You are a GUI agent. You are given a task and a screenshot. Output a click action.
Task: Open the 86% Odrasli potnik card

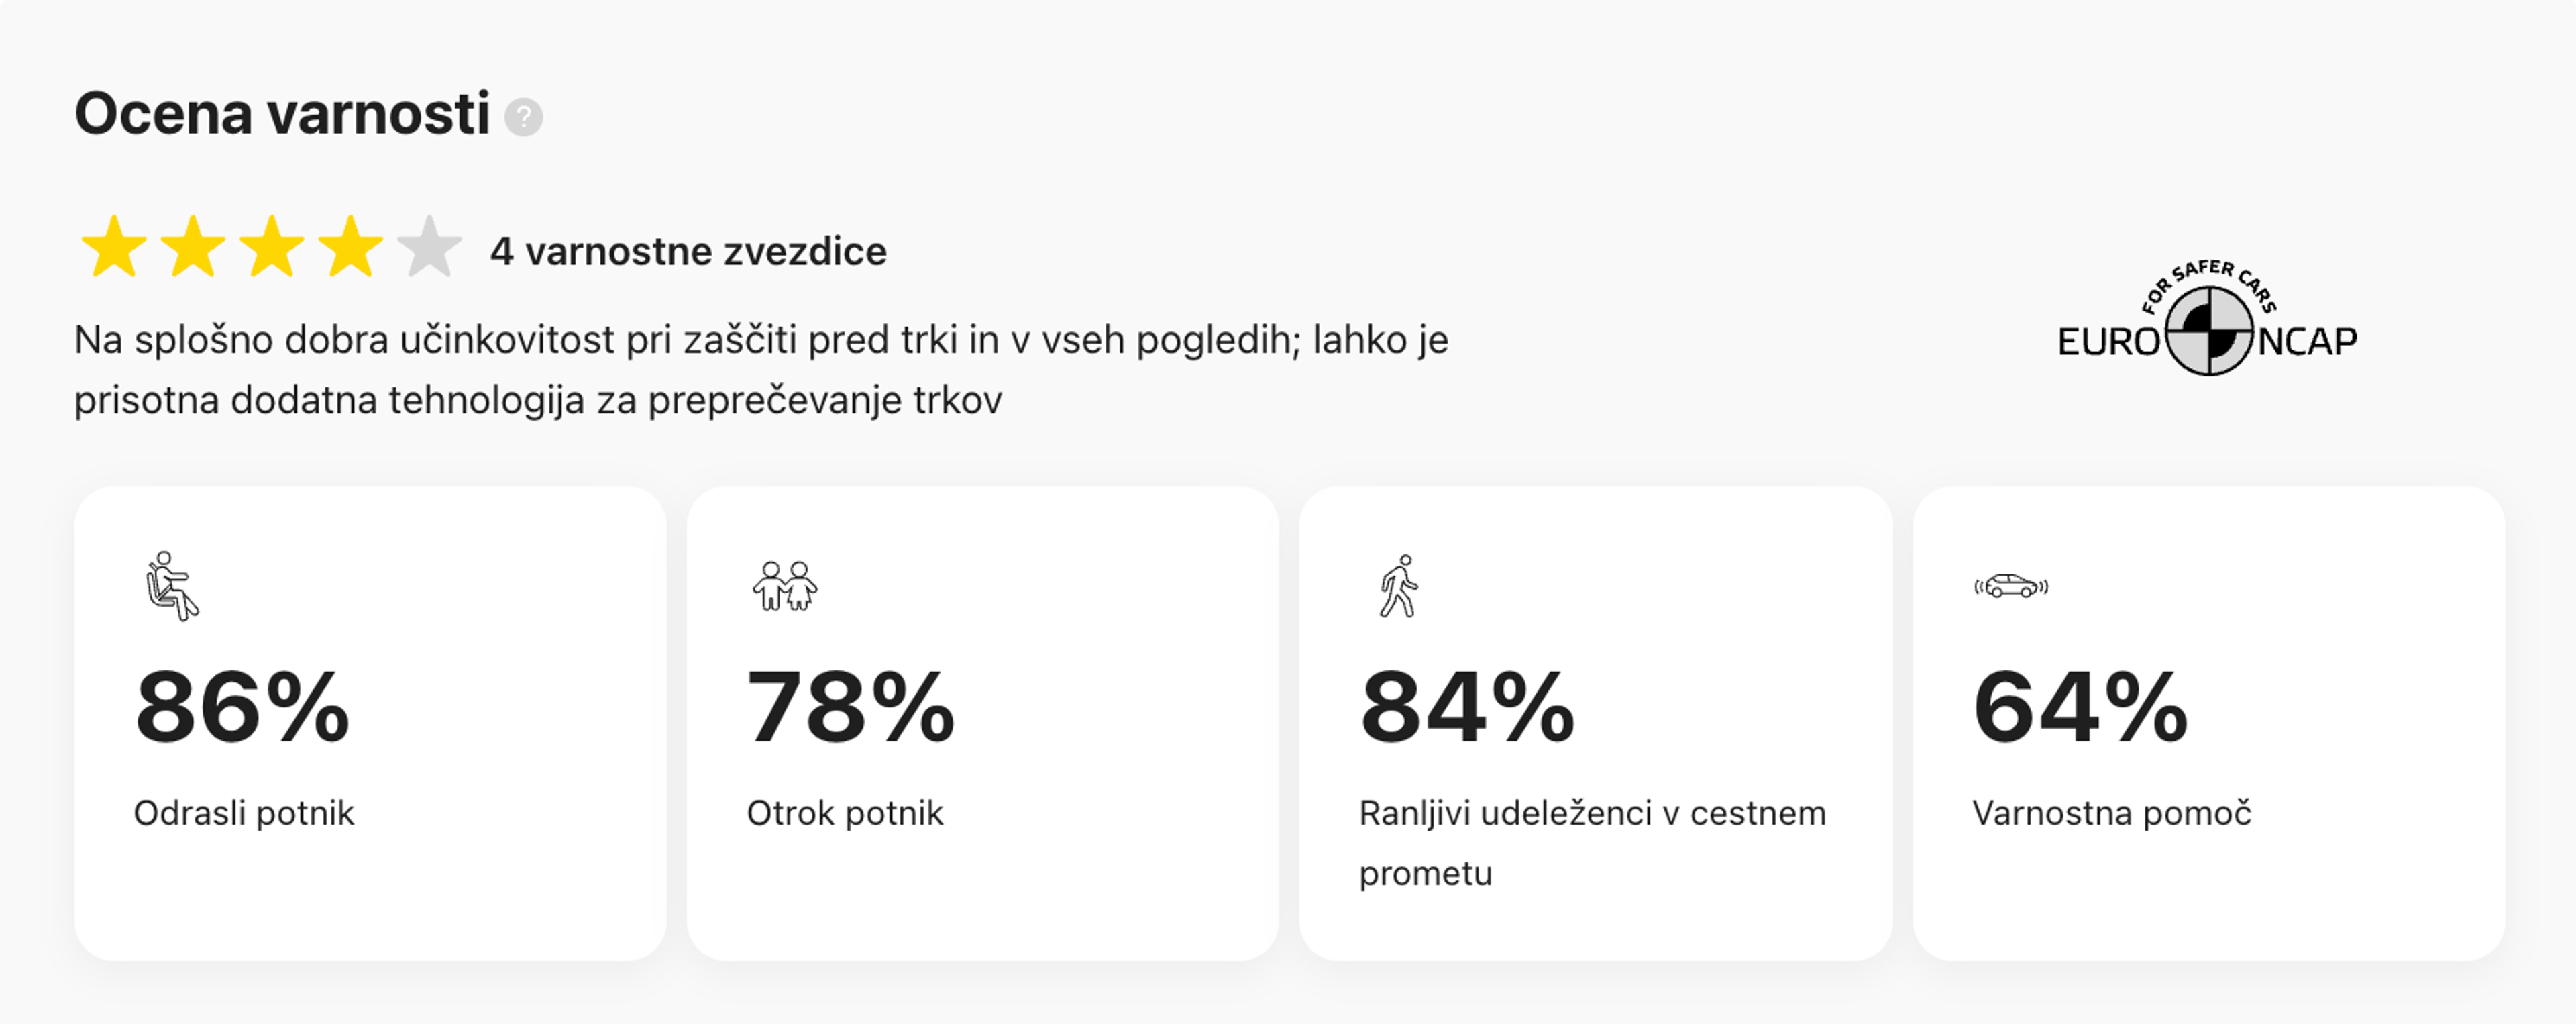click(x=370, y=723)
